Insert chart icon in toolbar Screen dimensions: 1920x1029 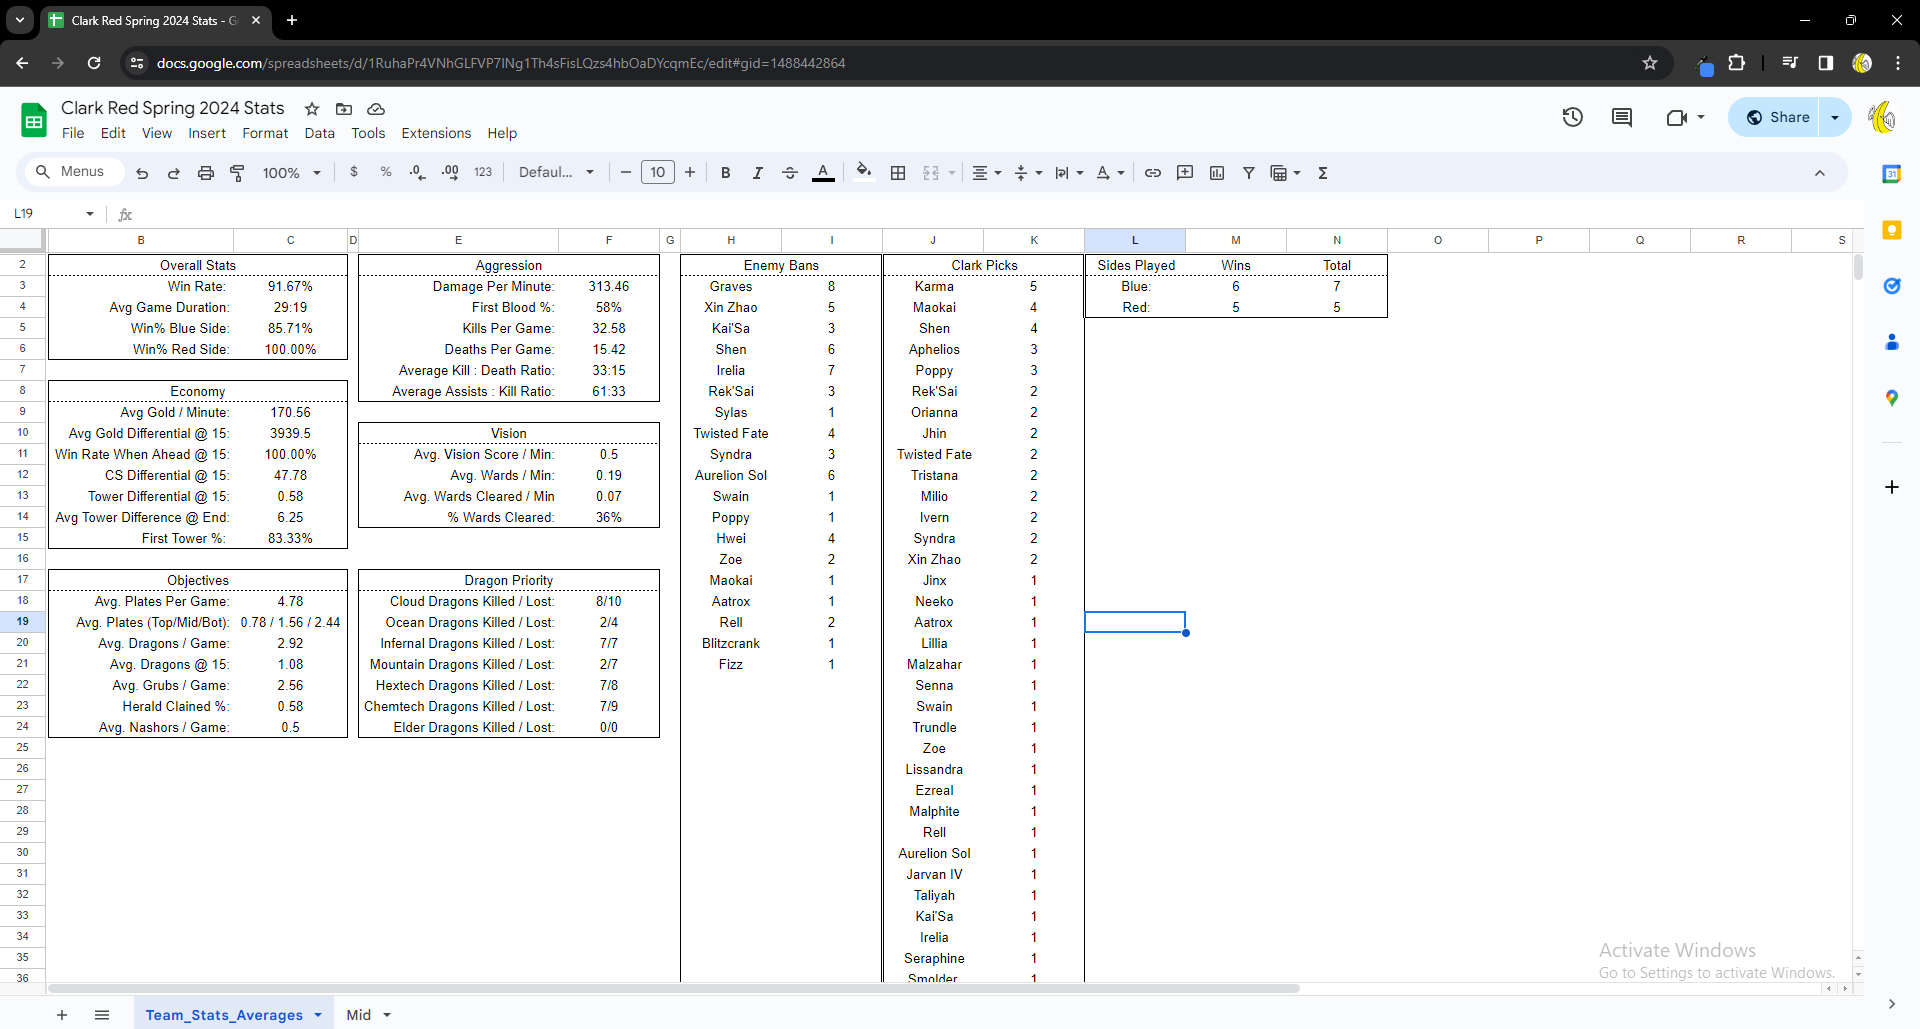1217,173
